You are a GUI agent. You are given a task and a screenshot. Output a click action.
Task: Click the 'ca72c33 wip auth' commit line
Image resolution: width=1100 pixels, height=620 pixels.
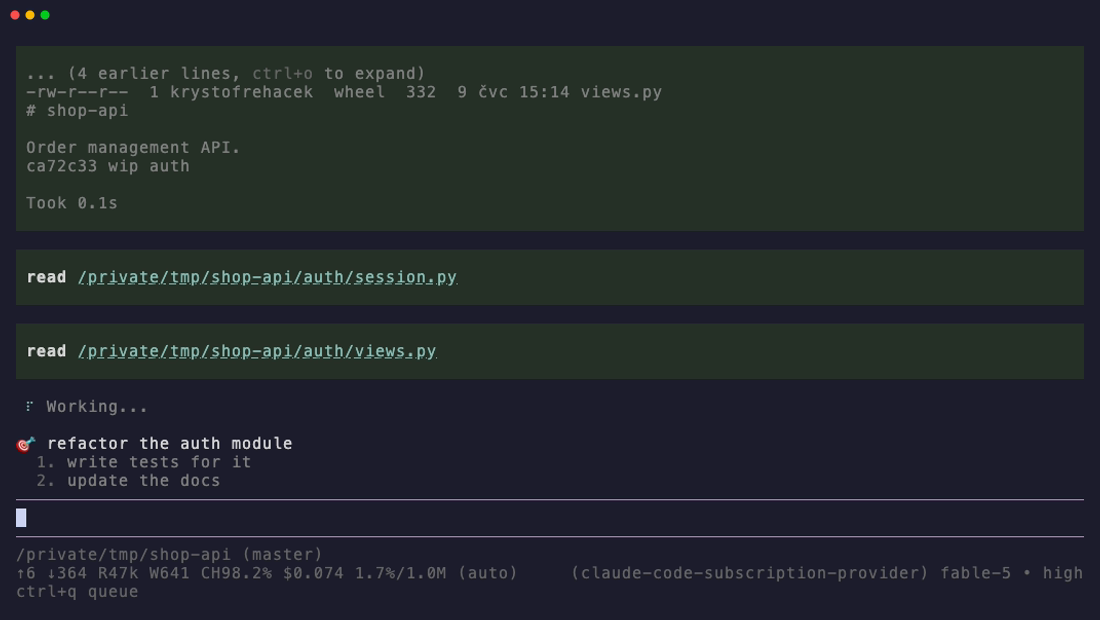point(108,166)
